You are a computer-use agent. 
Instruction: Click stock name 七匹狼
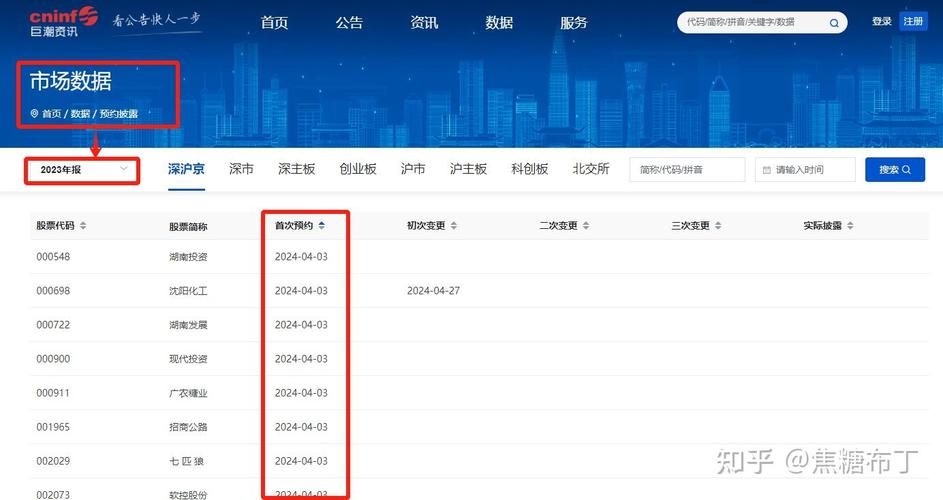point(186,461)
